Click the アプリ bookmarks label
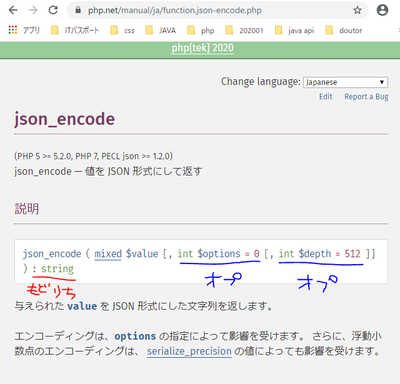This screenshot has width=400, height=384. 31,30
